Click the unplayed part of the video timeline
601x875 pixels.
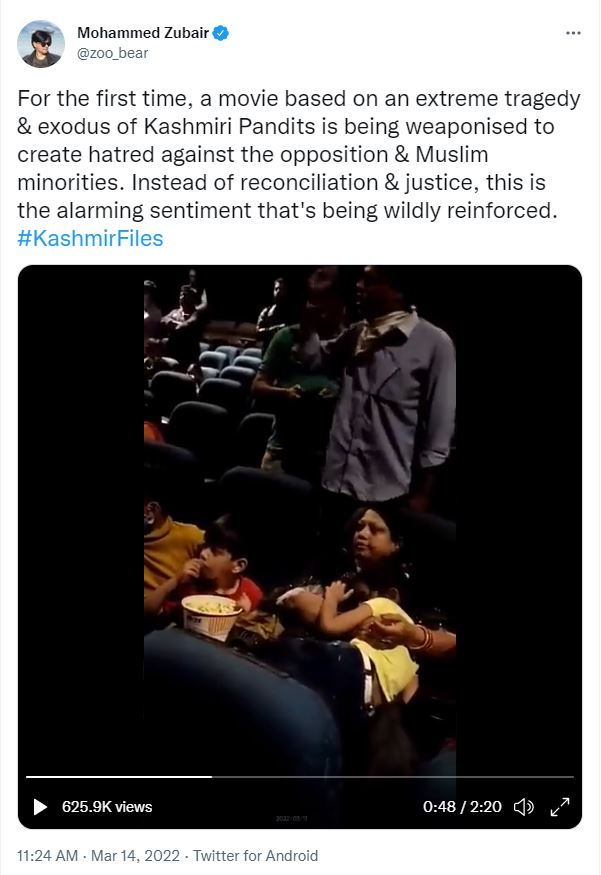tap(393, 776)
